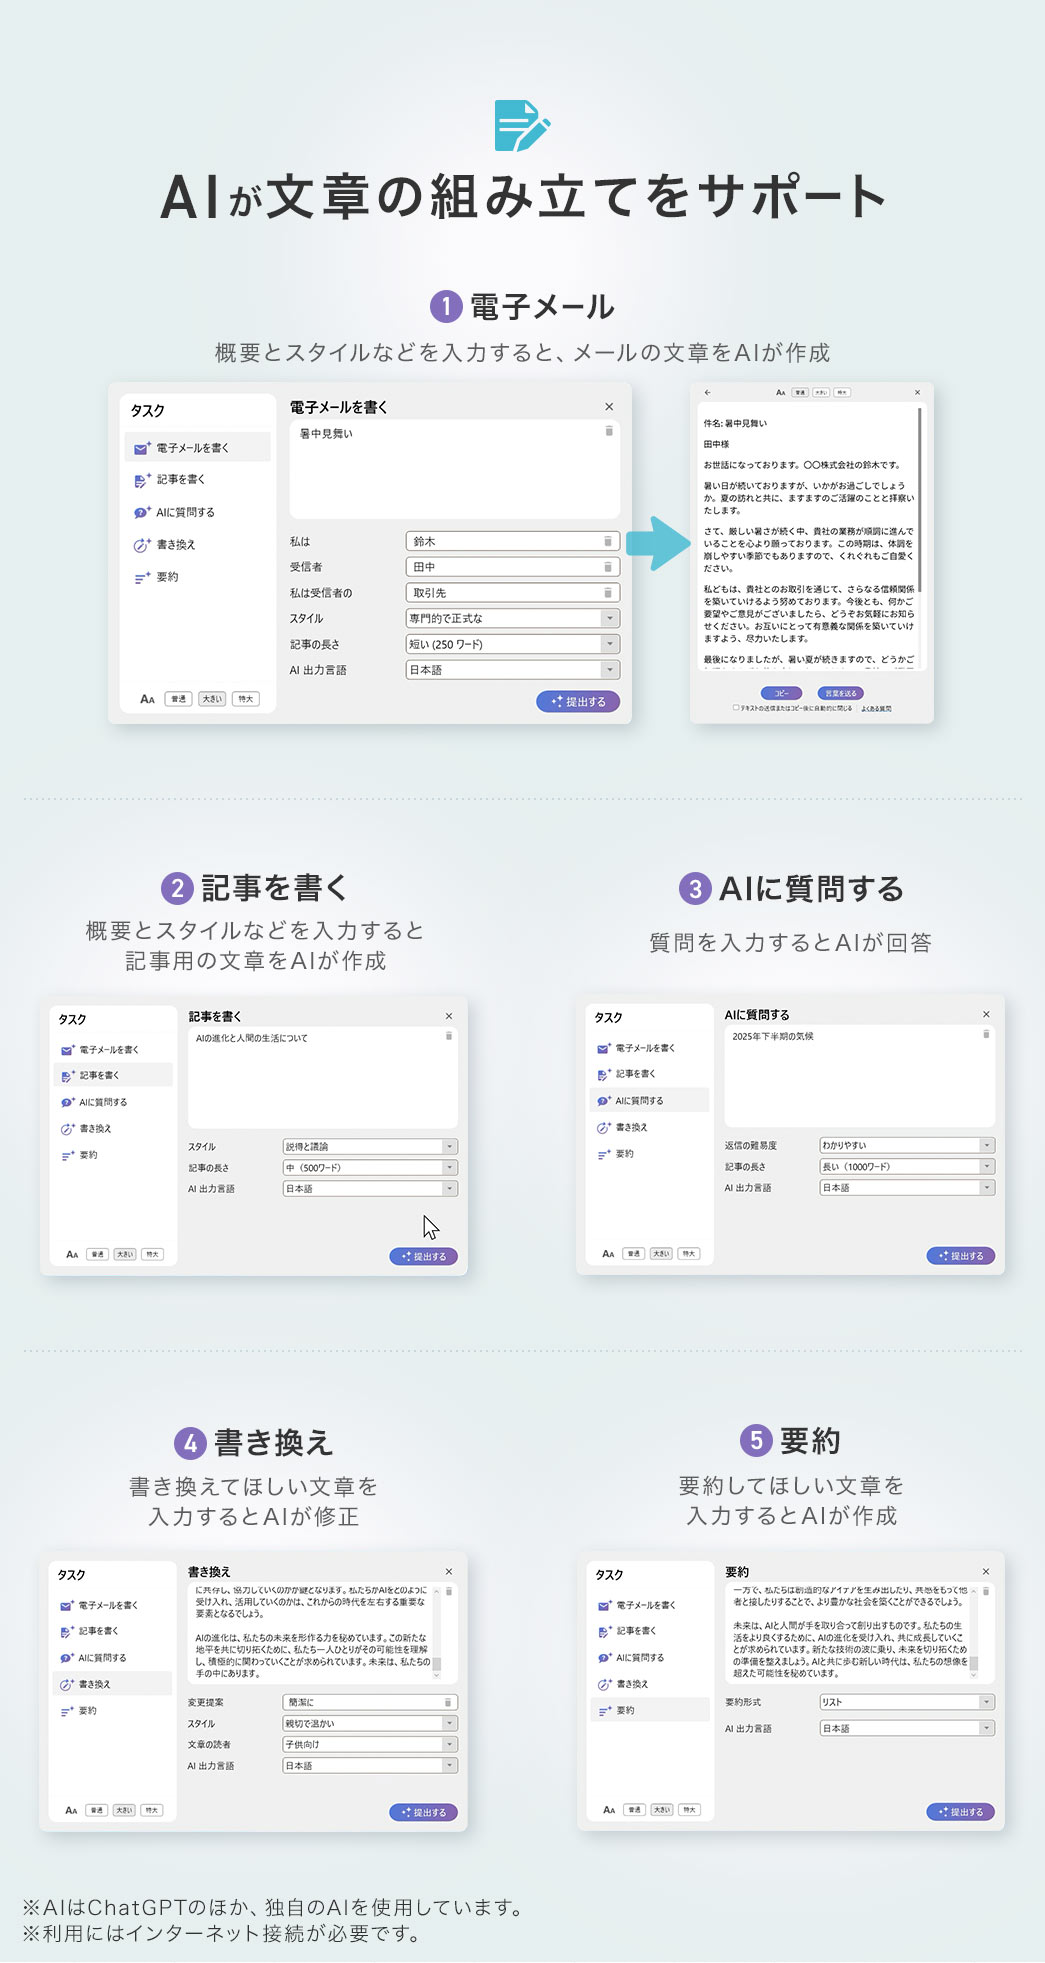Close the 電子メールを書く panel with the X
1045x1963 pixels.
[x=609, y=407]
